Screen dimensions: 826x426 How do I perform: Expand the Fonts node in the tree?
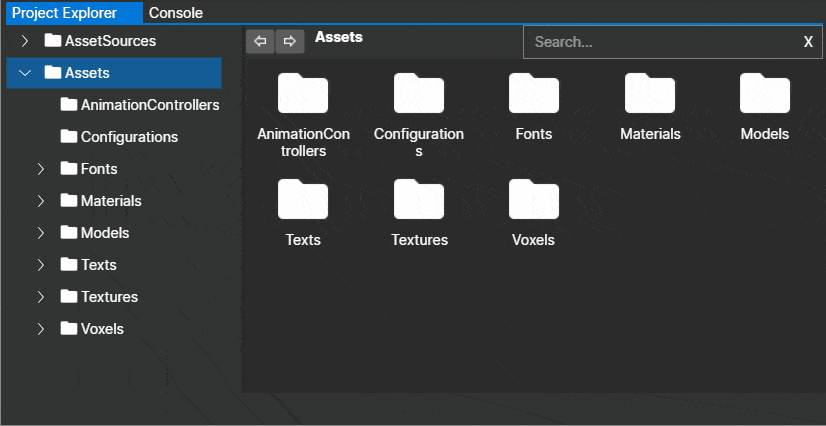[41, 169]
